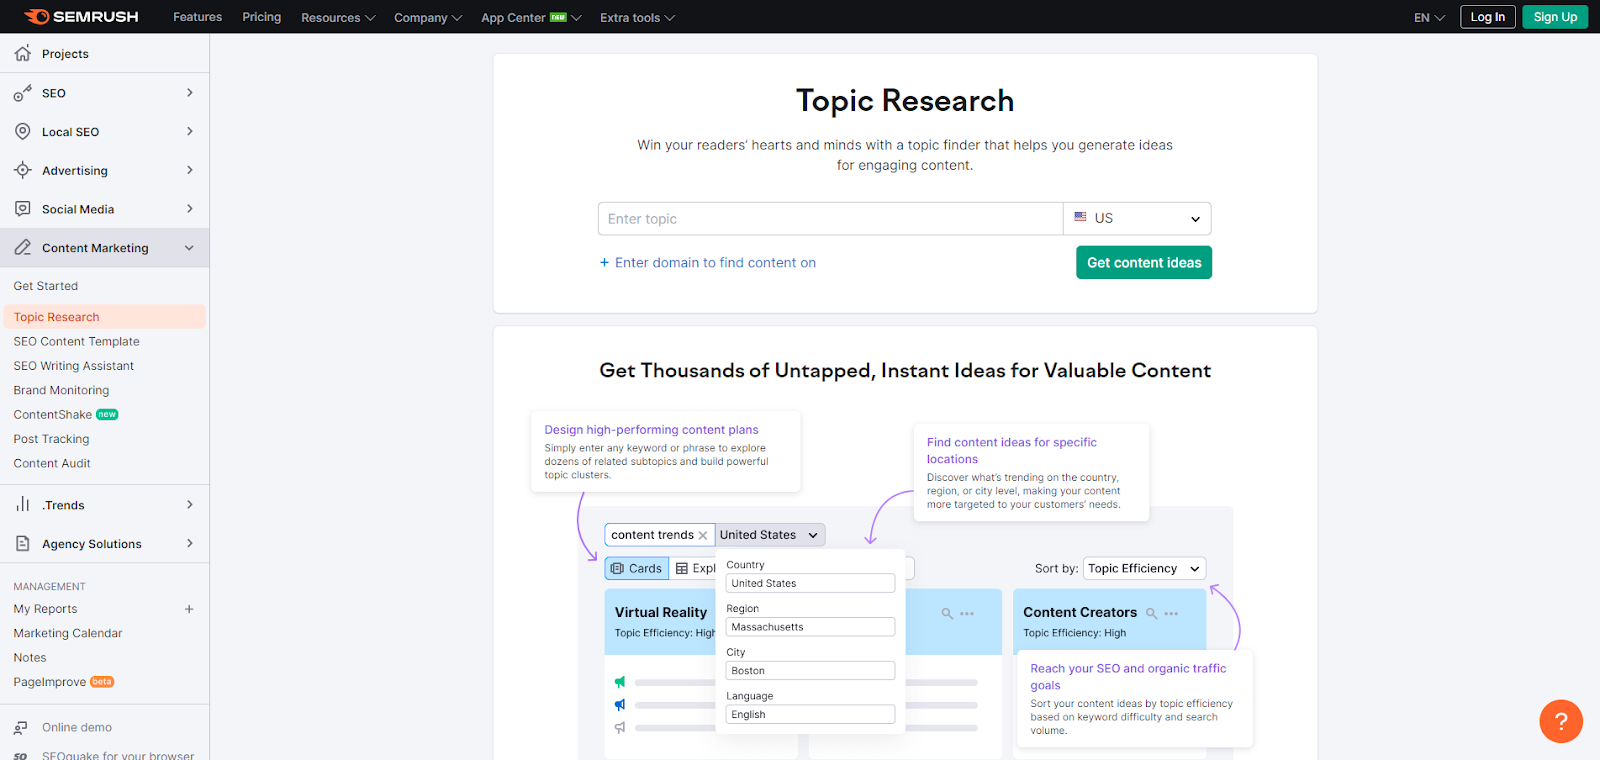This screenshot has width=1600, height=760.
Task: Select the Cards view tab
Action: tap(637, 568)
